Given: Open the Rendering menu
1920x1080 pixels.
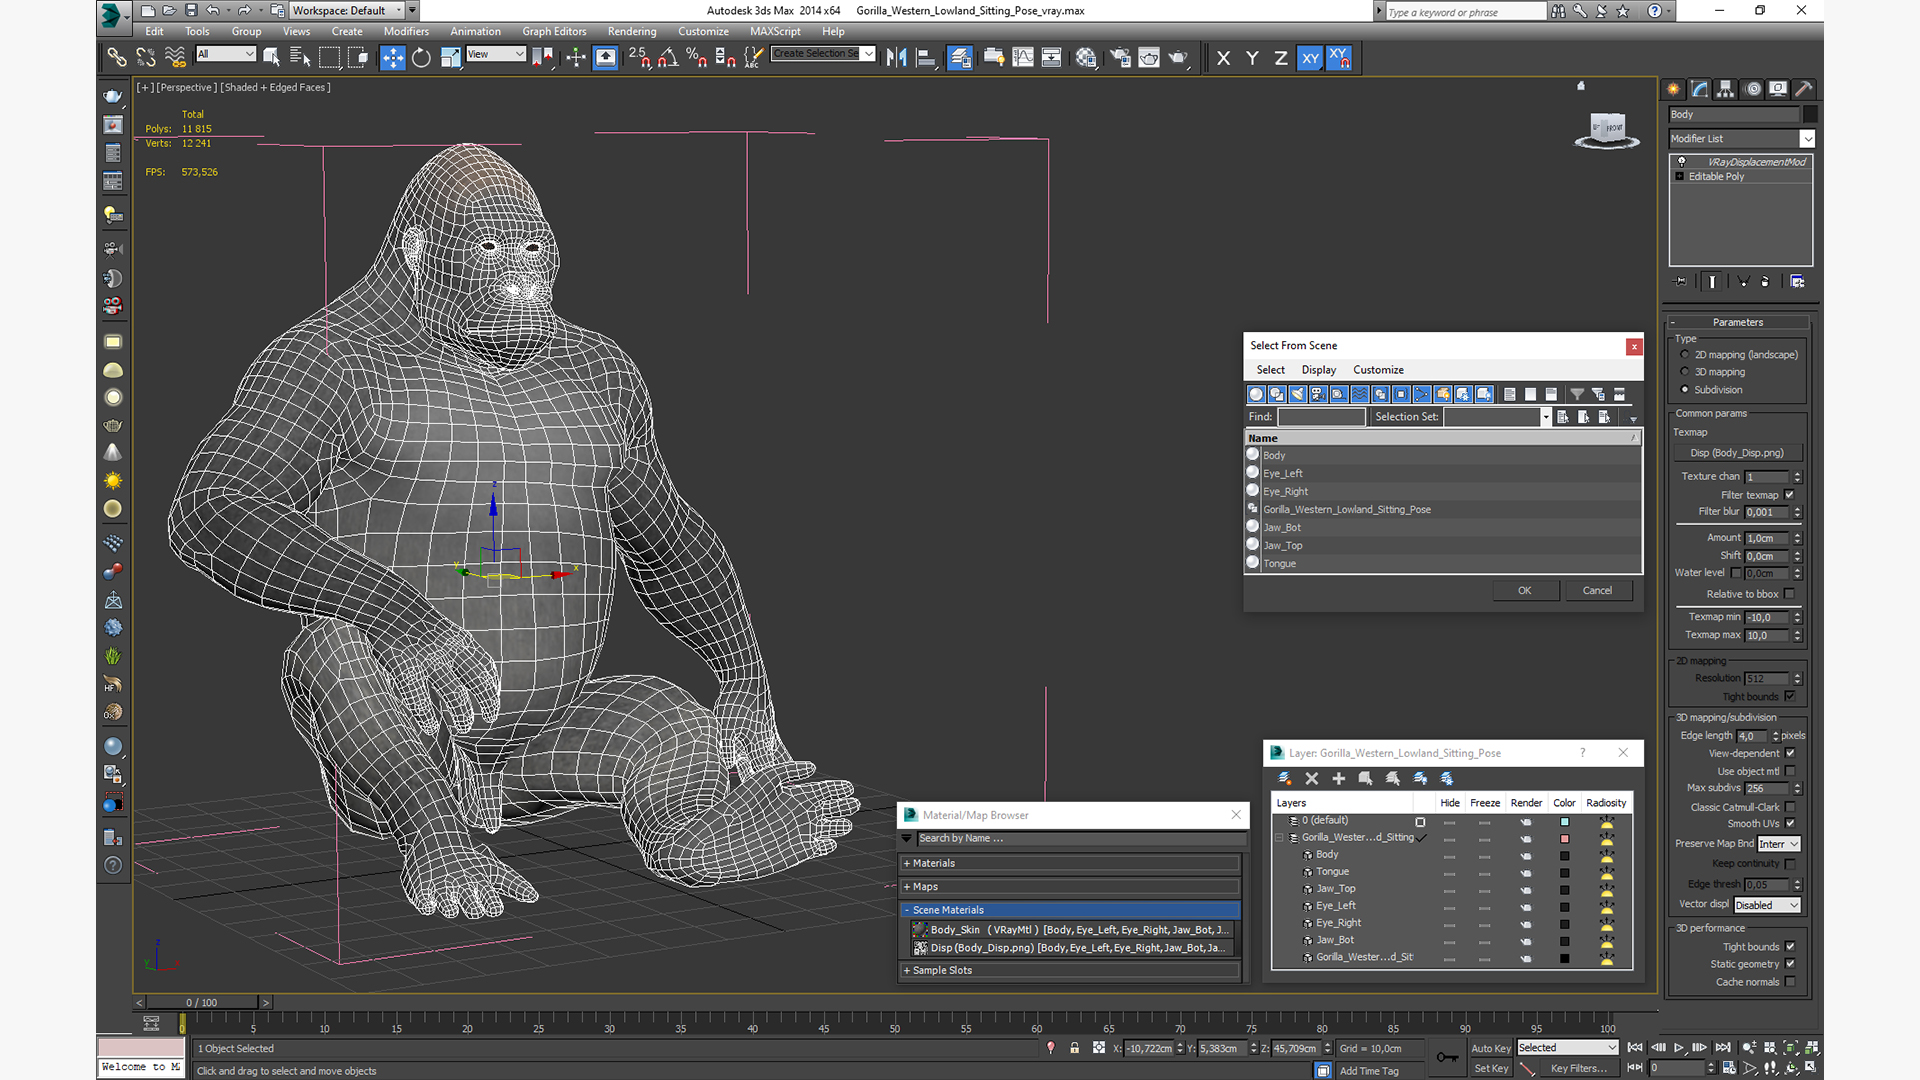Looking at the screenshot, I should coord(632,31).
